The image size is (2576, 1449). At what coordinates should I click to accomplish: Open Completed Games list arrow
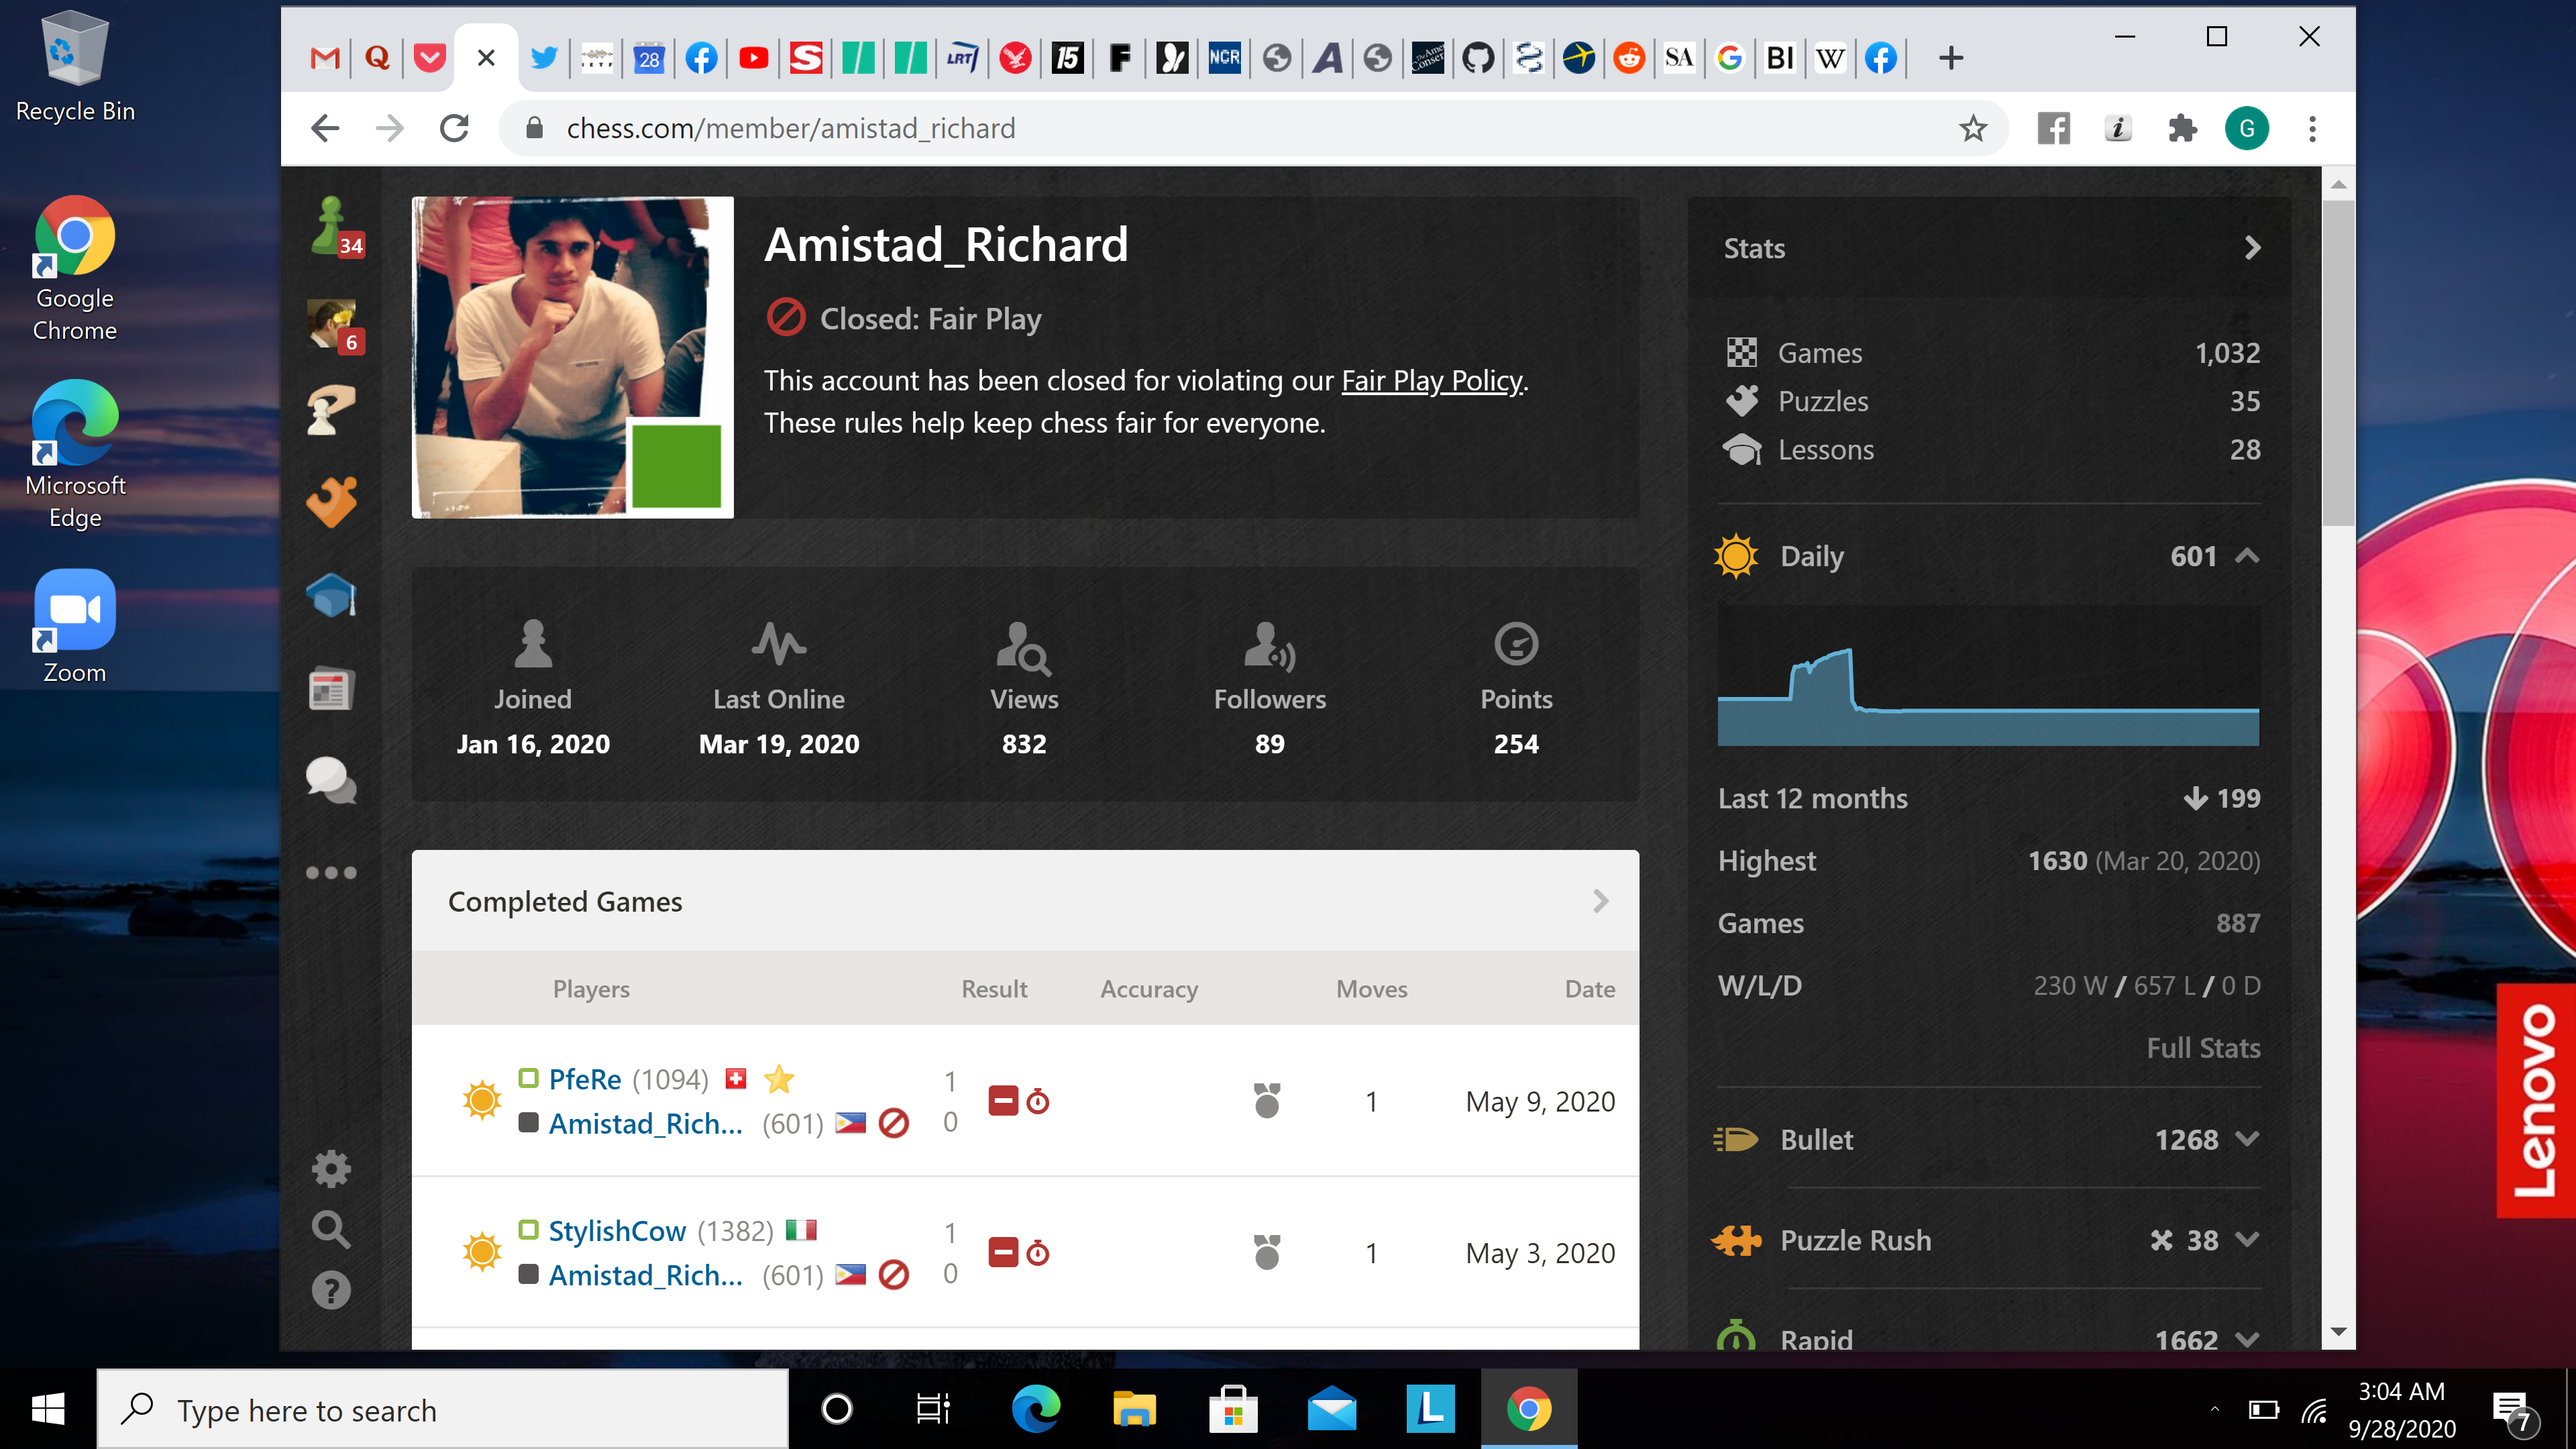[1601, 901]
